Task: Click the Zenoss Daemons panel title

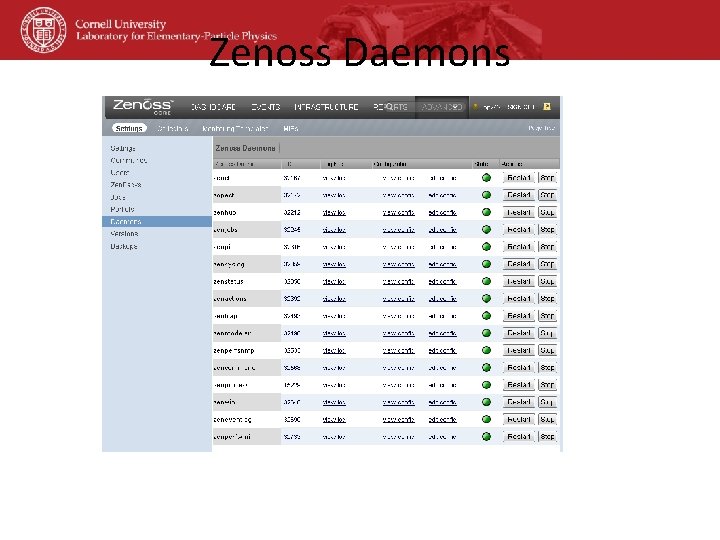Action: click(245, 148)
